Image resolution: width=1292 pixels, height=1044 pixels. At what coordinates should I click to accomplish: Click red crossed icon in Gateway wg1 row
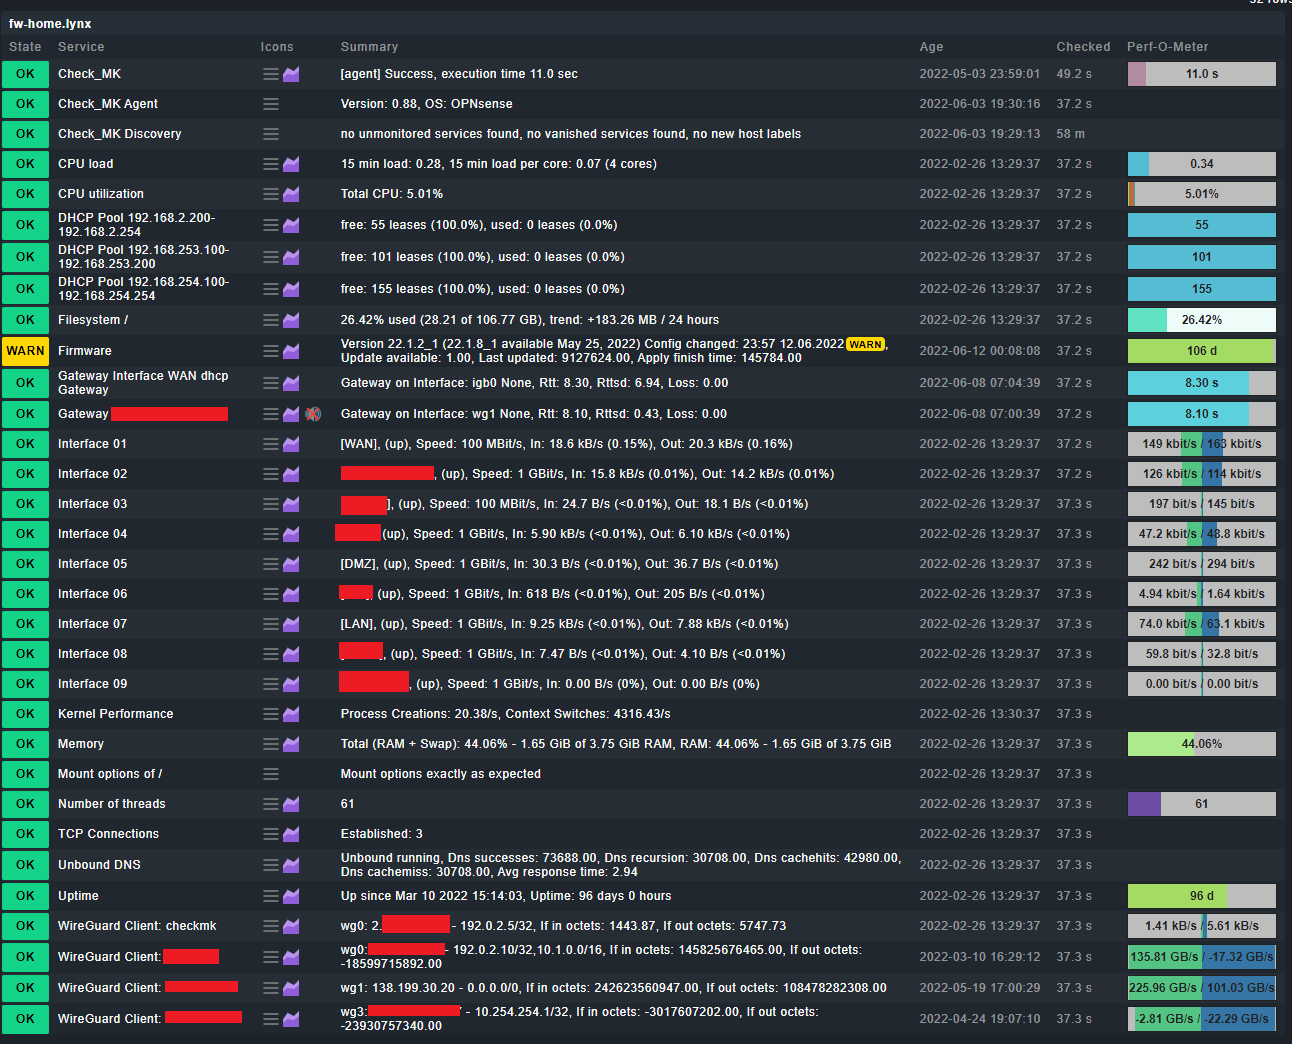[x=313, y=414]
